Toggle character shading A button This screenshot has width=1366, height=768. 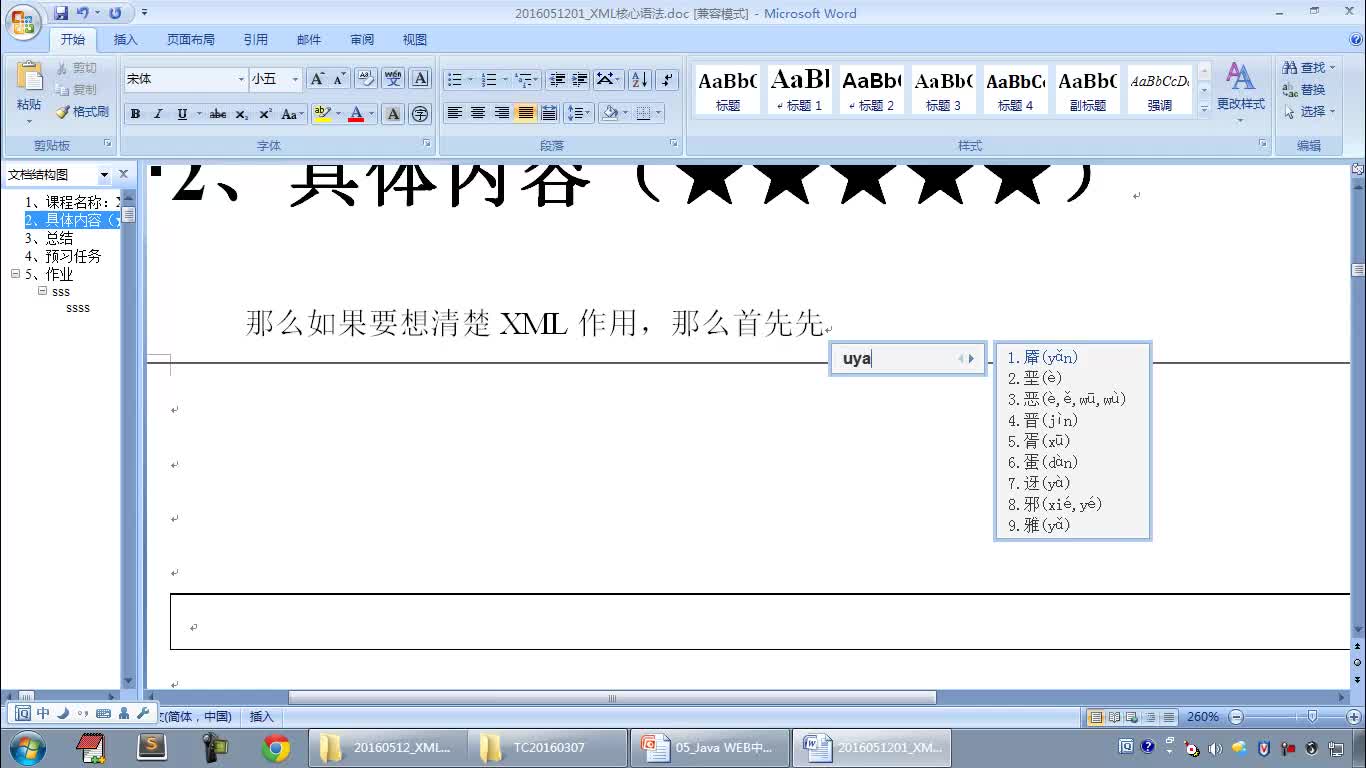(394, 114)
